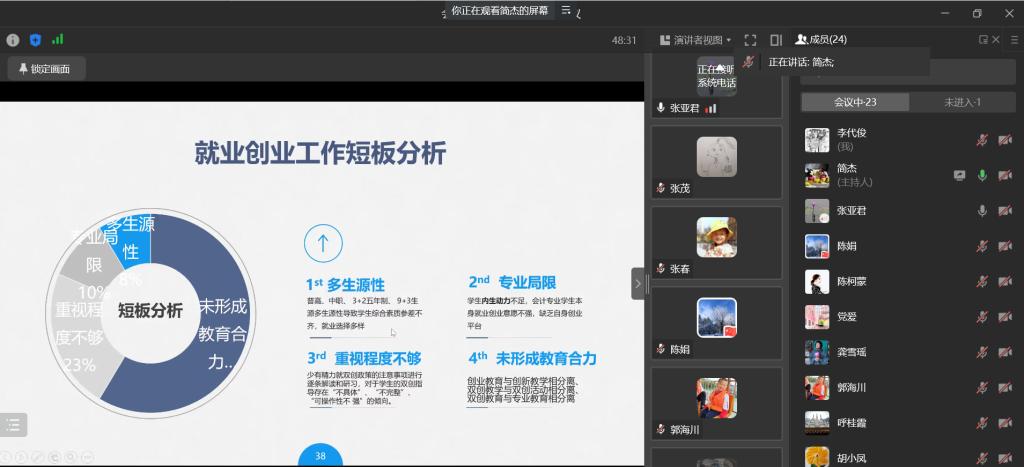Screen dimensions: 1024x467
Task: Mute the green microphone of 简杰
Action: [982, 175]
